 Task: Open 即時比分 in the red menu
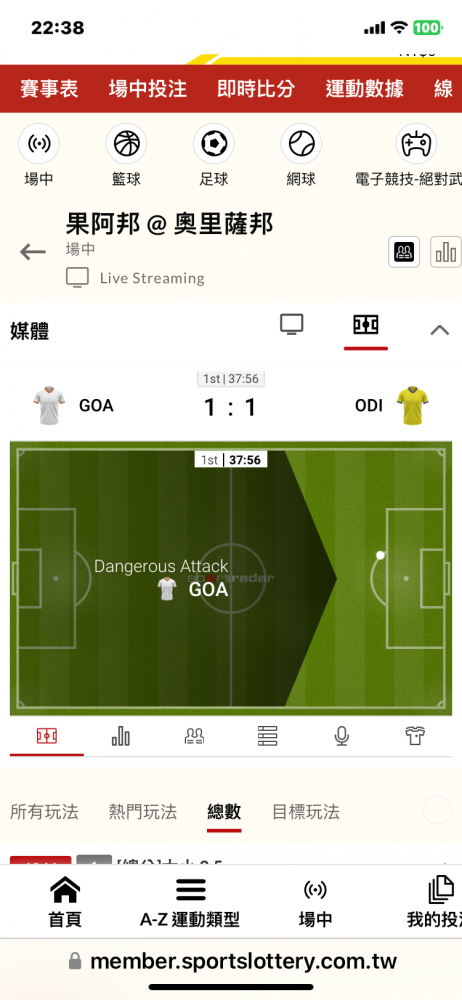click(256, 89)
